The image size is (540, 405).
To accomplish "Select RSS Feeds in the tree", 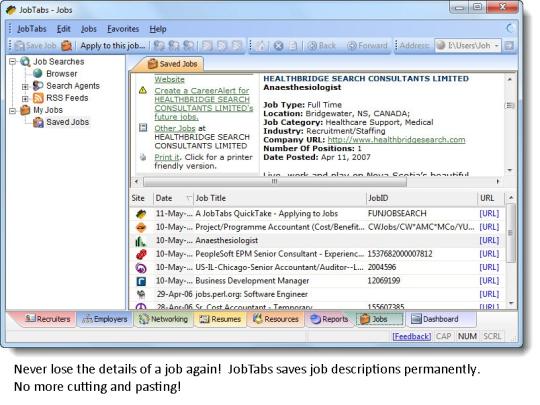I will click(x=67, y=98).
